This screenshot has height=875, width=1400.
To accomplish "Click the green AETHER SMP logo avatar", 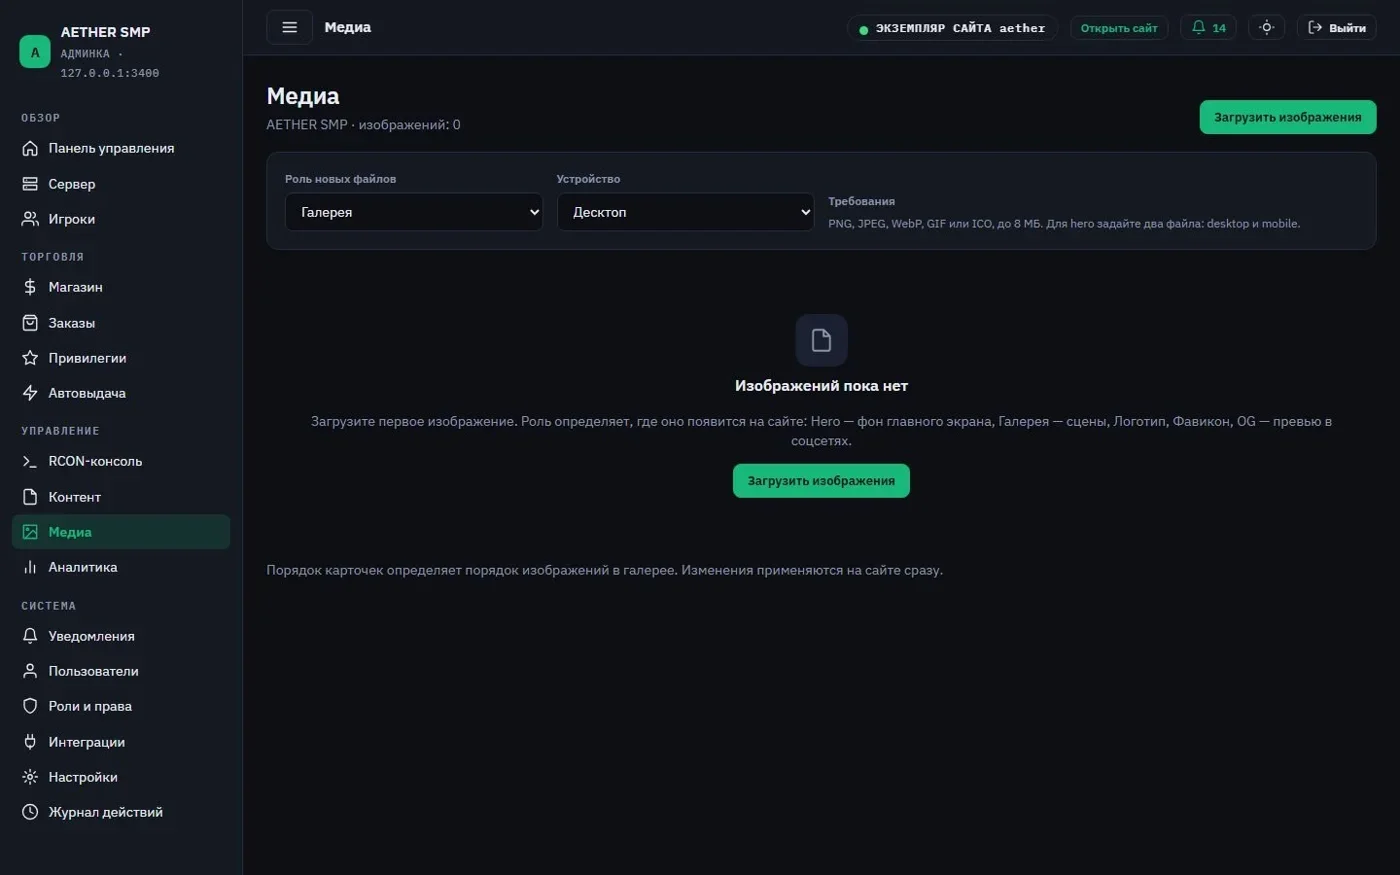I will [35, 52].
